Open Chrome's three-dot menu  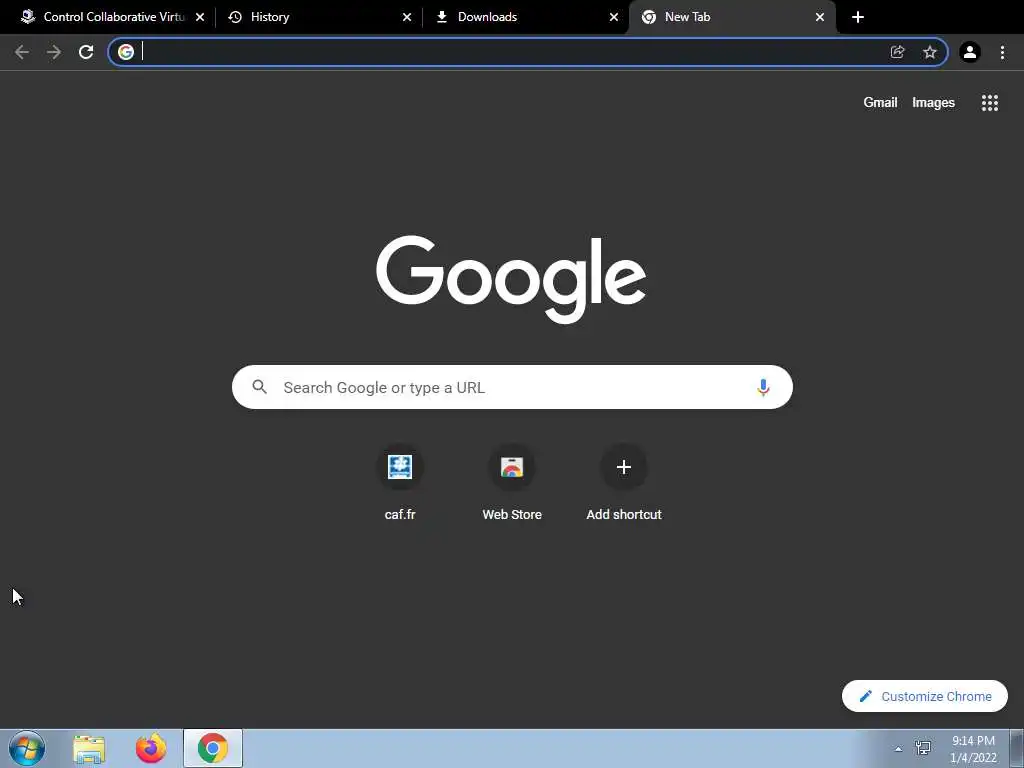pyautogui.click(x=1002, y=52)
